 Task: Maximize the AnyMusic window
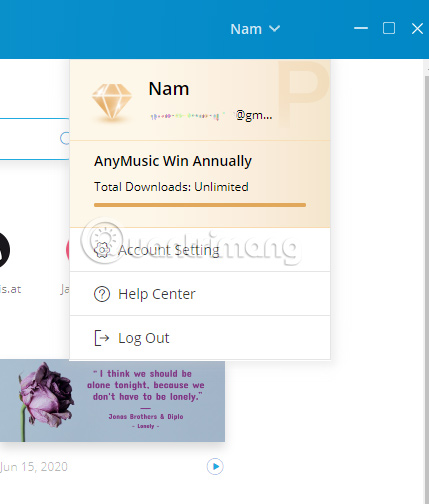389,28
